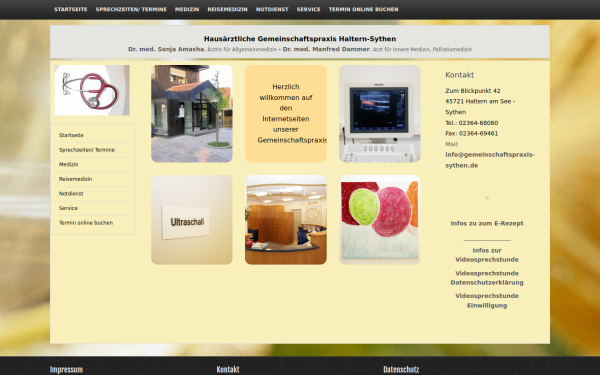Viewport: 600px width, 375px height.
Task: Open Notdienst in the top navigation bar
Action: pyautogui.click(x=272, y=9)
